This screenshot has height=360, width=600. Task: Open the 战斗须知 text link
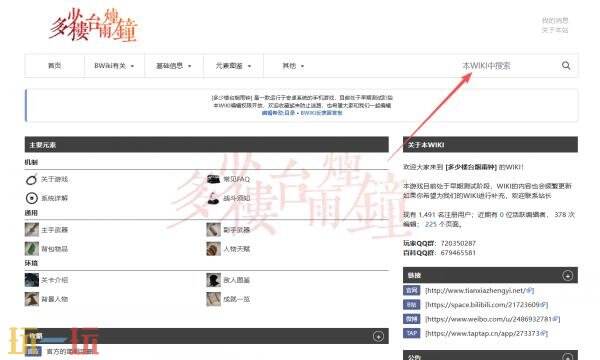coord(236,198)
